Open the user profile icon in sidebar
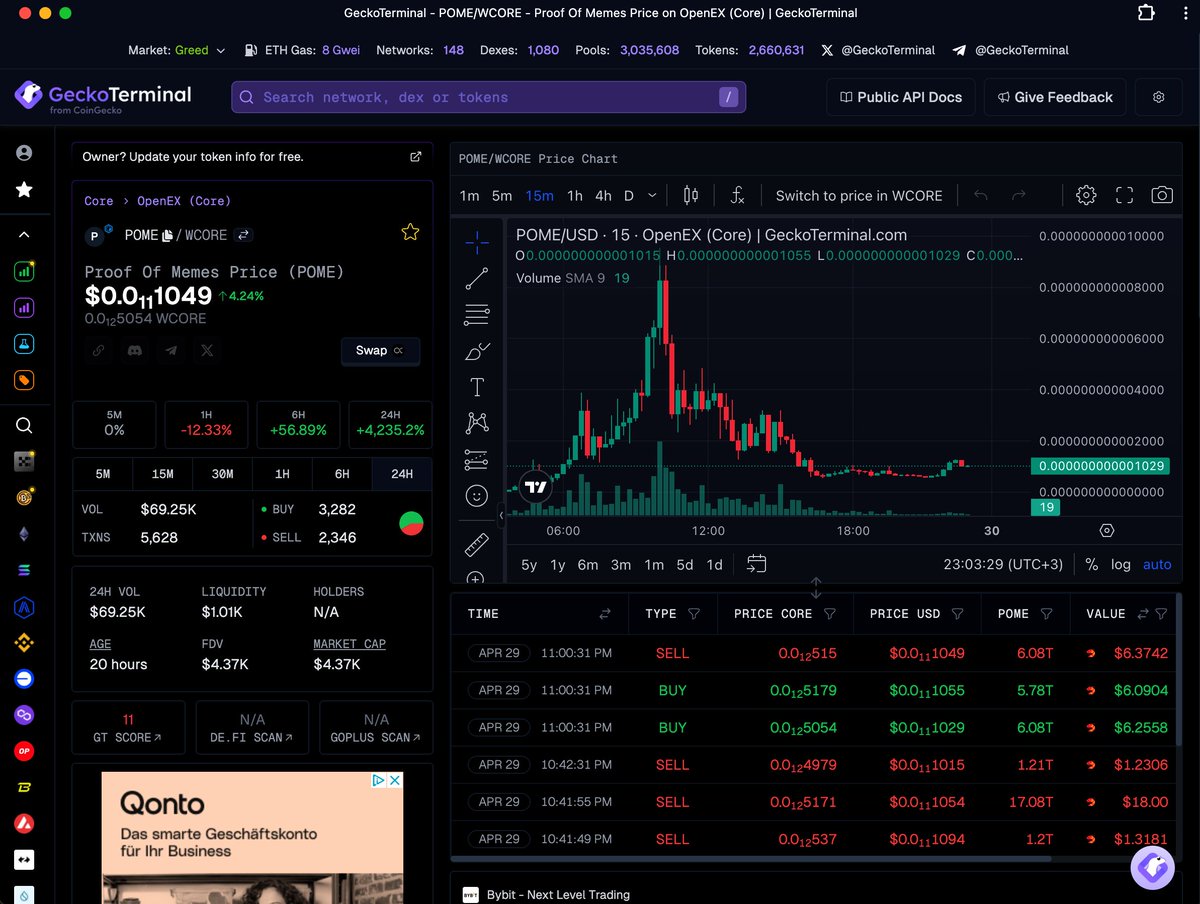This screenshot has width=1200, height=904. pyautogui.click(x=24, y=153)
